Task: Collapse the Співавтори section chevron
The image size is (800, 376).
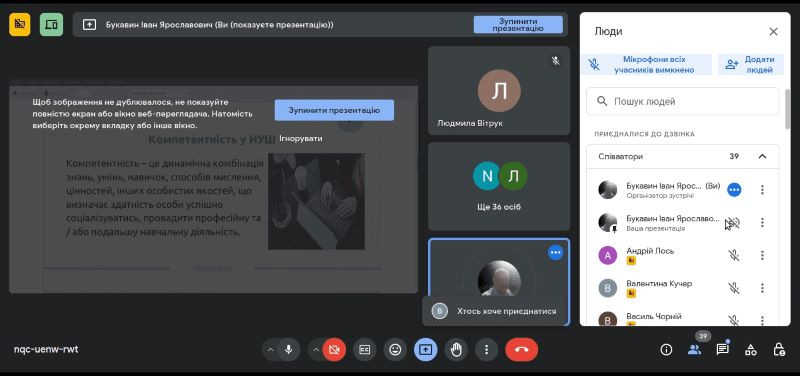Action: point(762,156)
